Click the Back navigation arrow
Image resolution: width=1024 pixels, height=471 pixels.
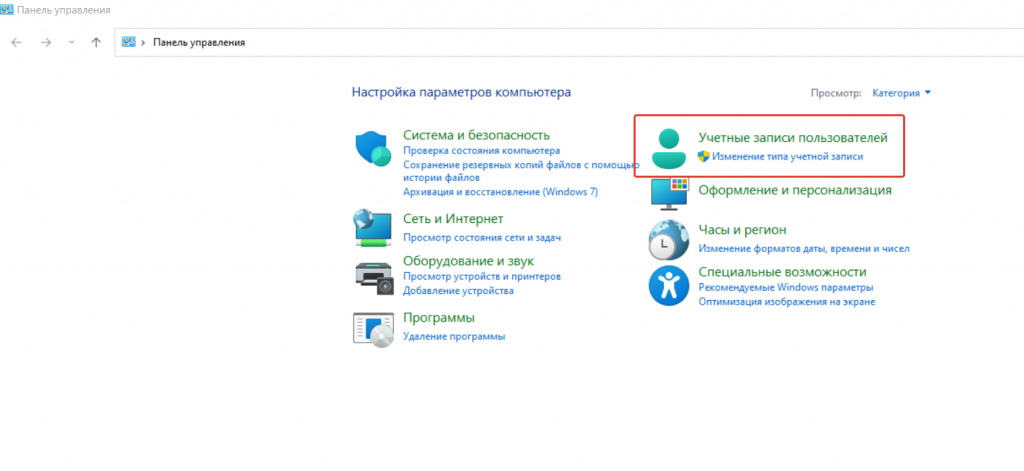pos(17,42)
